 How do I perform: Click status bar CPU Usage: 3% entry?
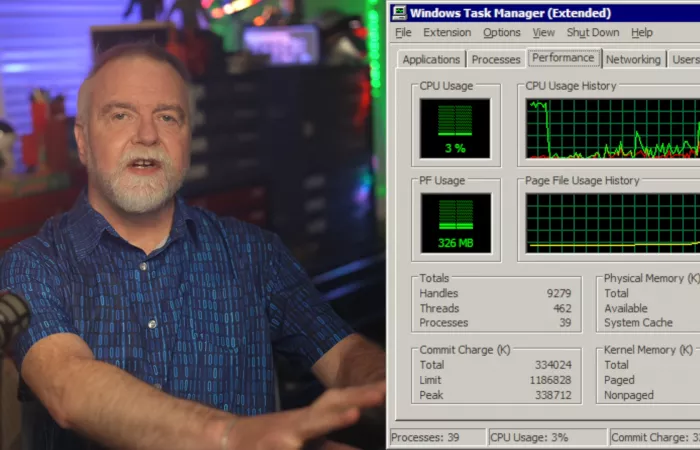tap(547, 438)
